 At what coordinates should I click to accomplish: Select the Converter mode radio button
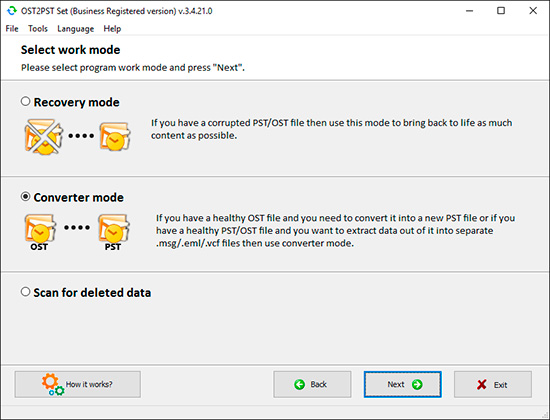click(x=25, y=196)
